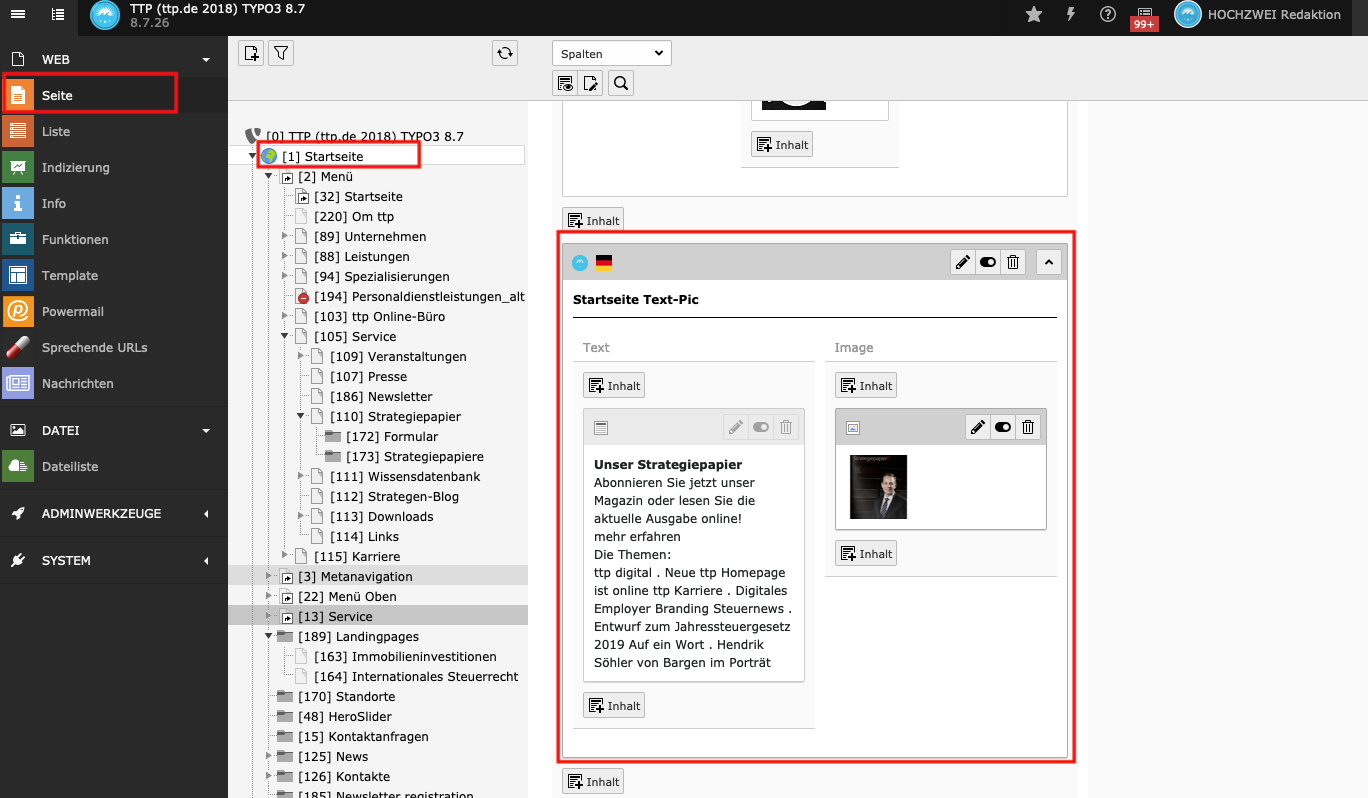
Task: Click the bookmarks star icon
Action: pyautogui.click(x=1034, y=14)
